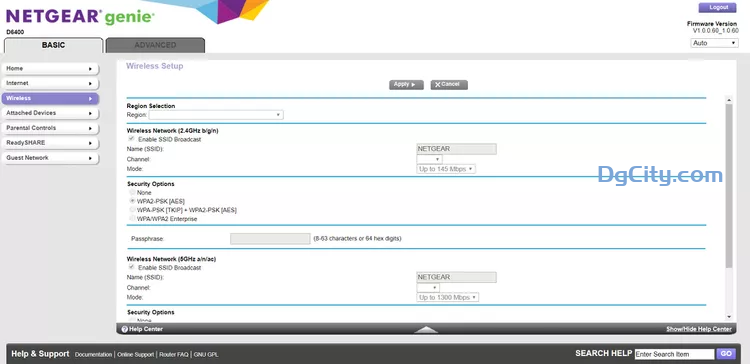Open the Attached Devices menu item
This screenshot has height=364, width=750.
tap(50, 113)
